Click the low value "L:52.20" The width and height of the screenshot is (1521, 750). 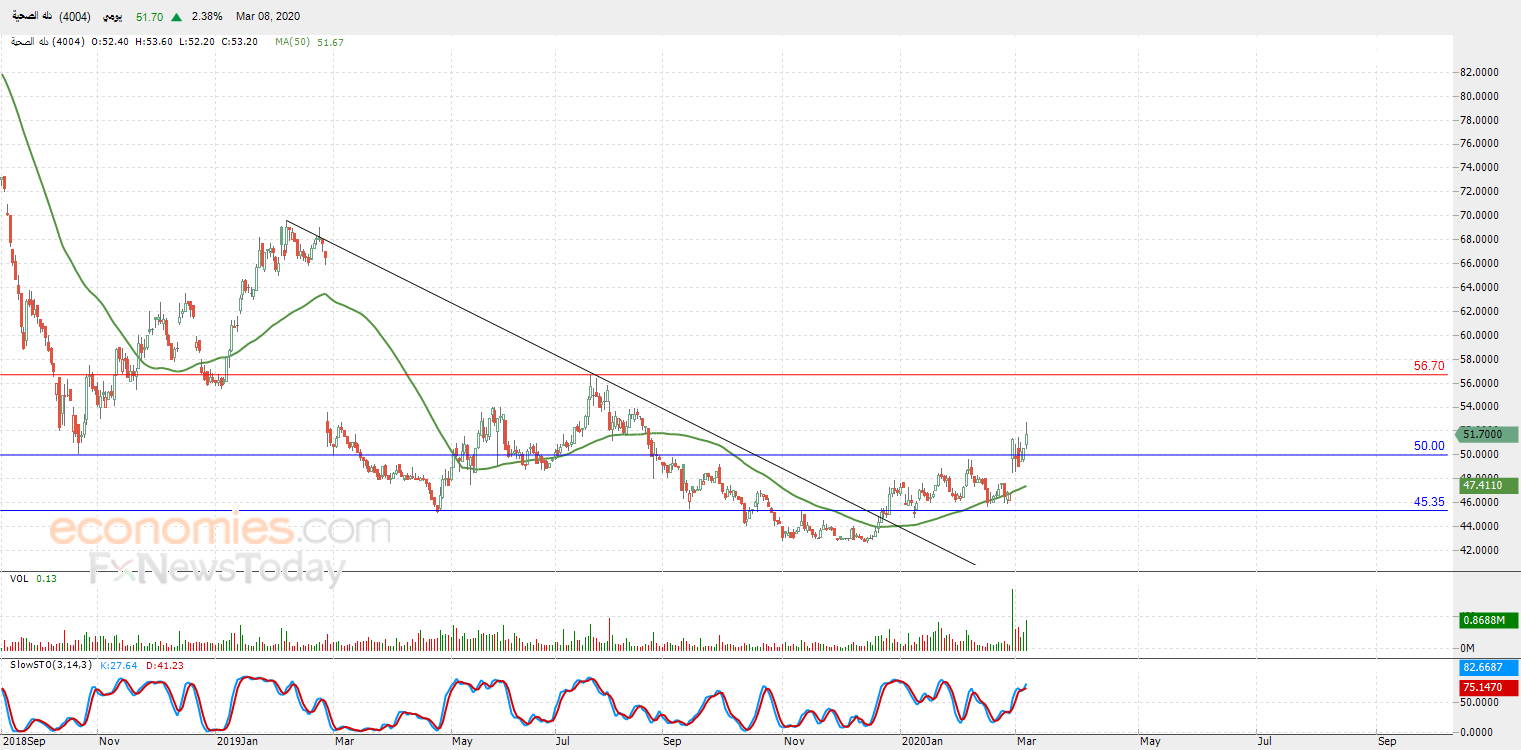pos(196,41)
